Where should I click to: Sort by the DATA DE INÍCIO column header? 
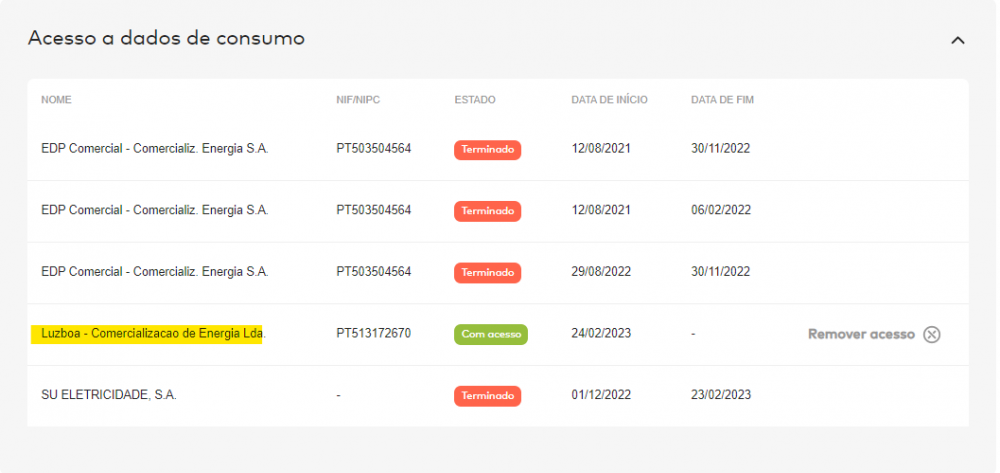click(609, 100)
